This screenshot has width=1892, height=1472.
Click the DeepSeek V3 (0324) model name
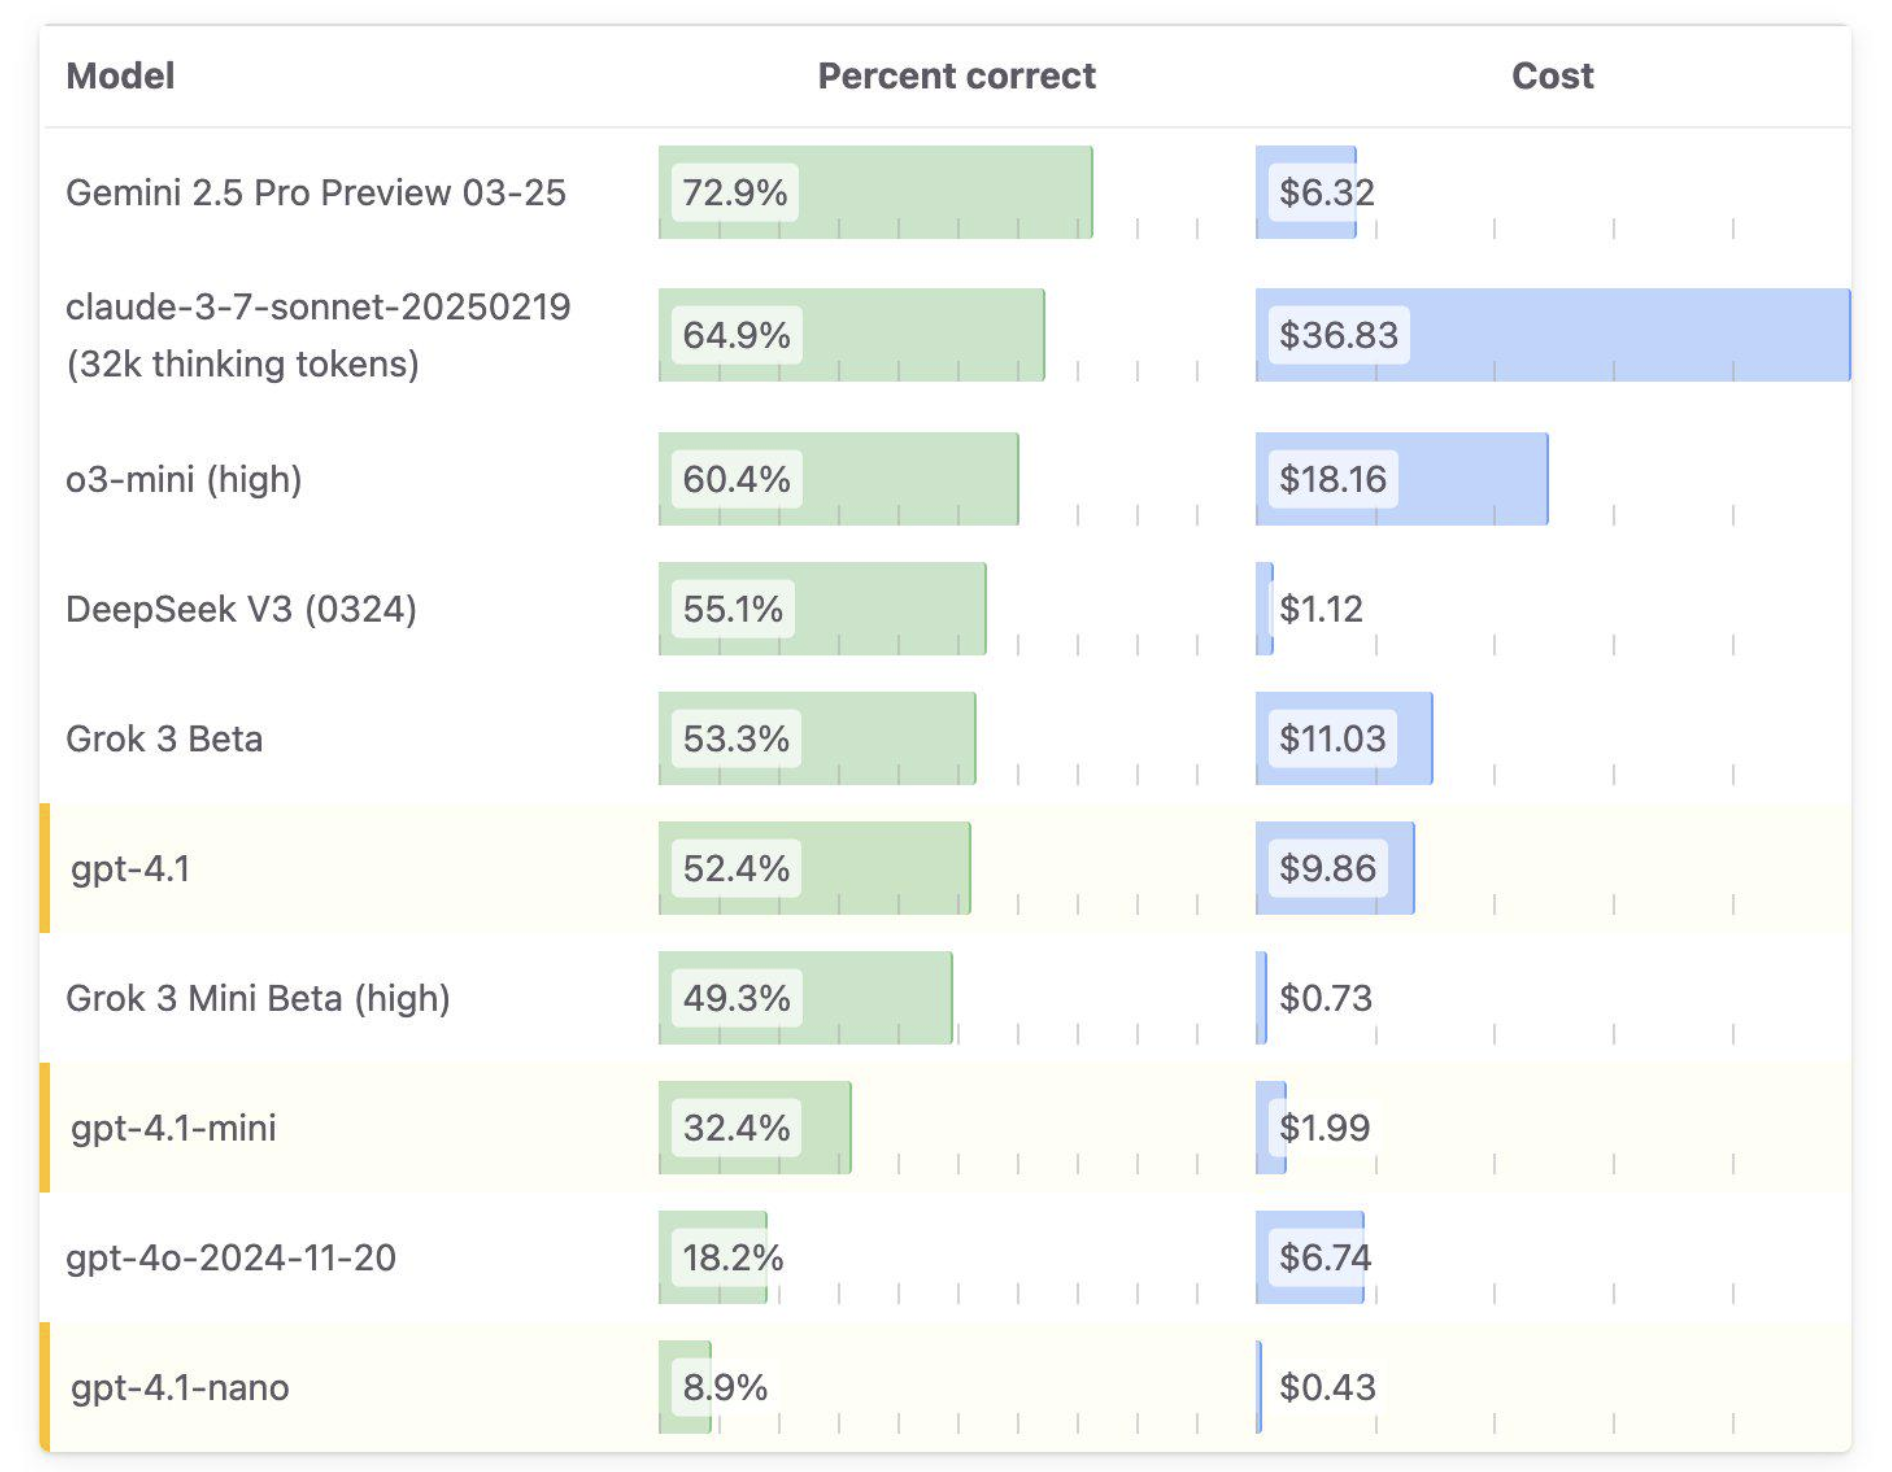(x=241, y=609)
